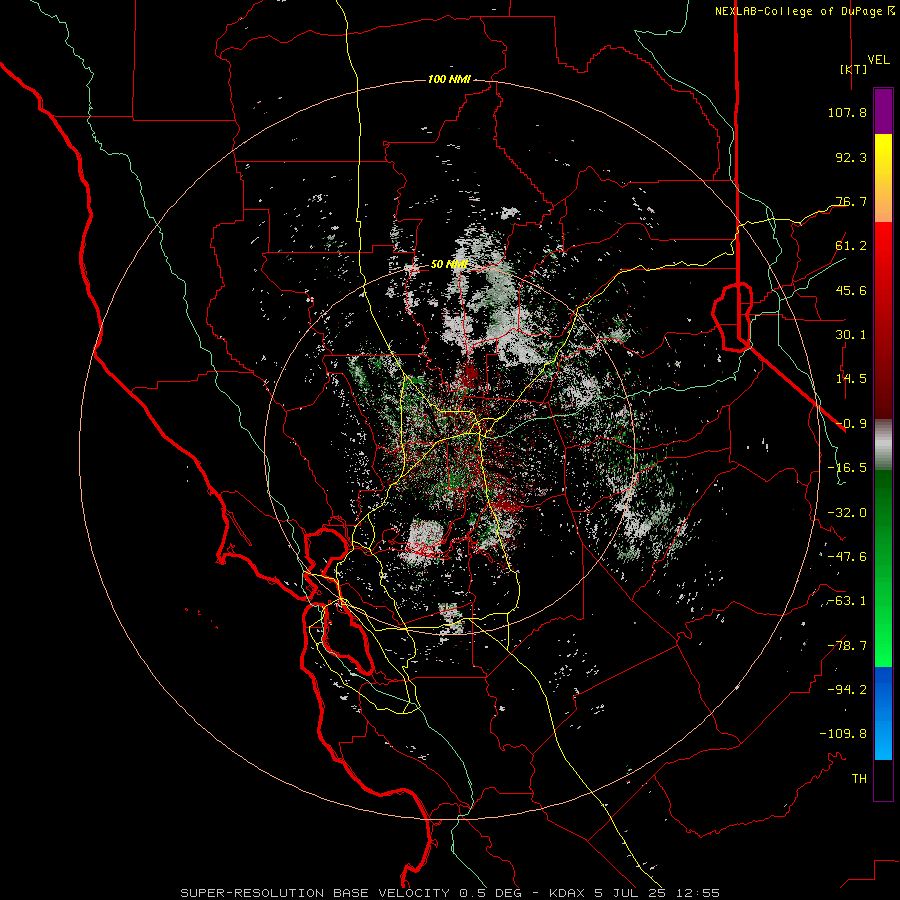Click the 76.7 legend value
This screenshot has width=900, height=900.
(x=851, y=201)
